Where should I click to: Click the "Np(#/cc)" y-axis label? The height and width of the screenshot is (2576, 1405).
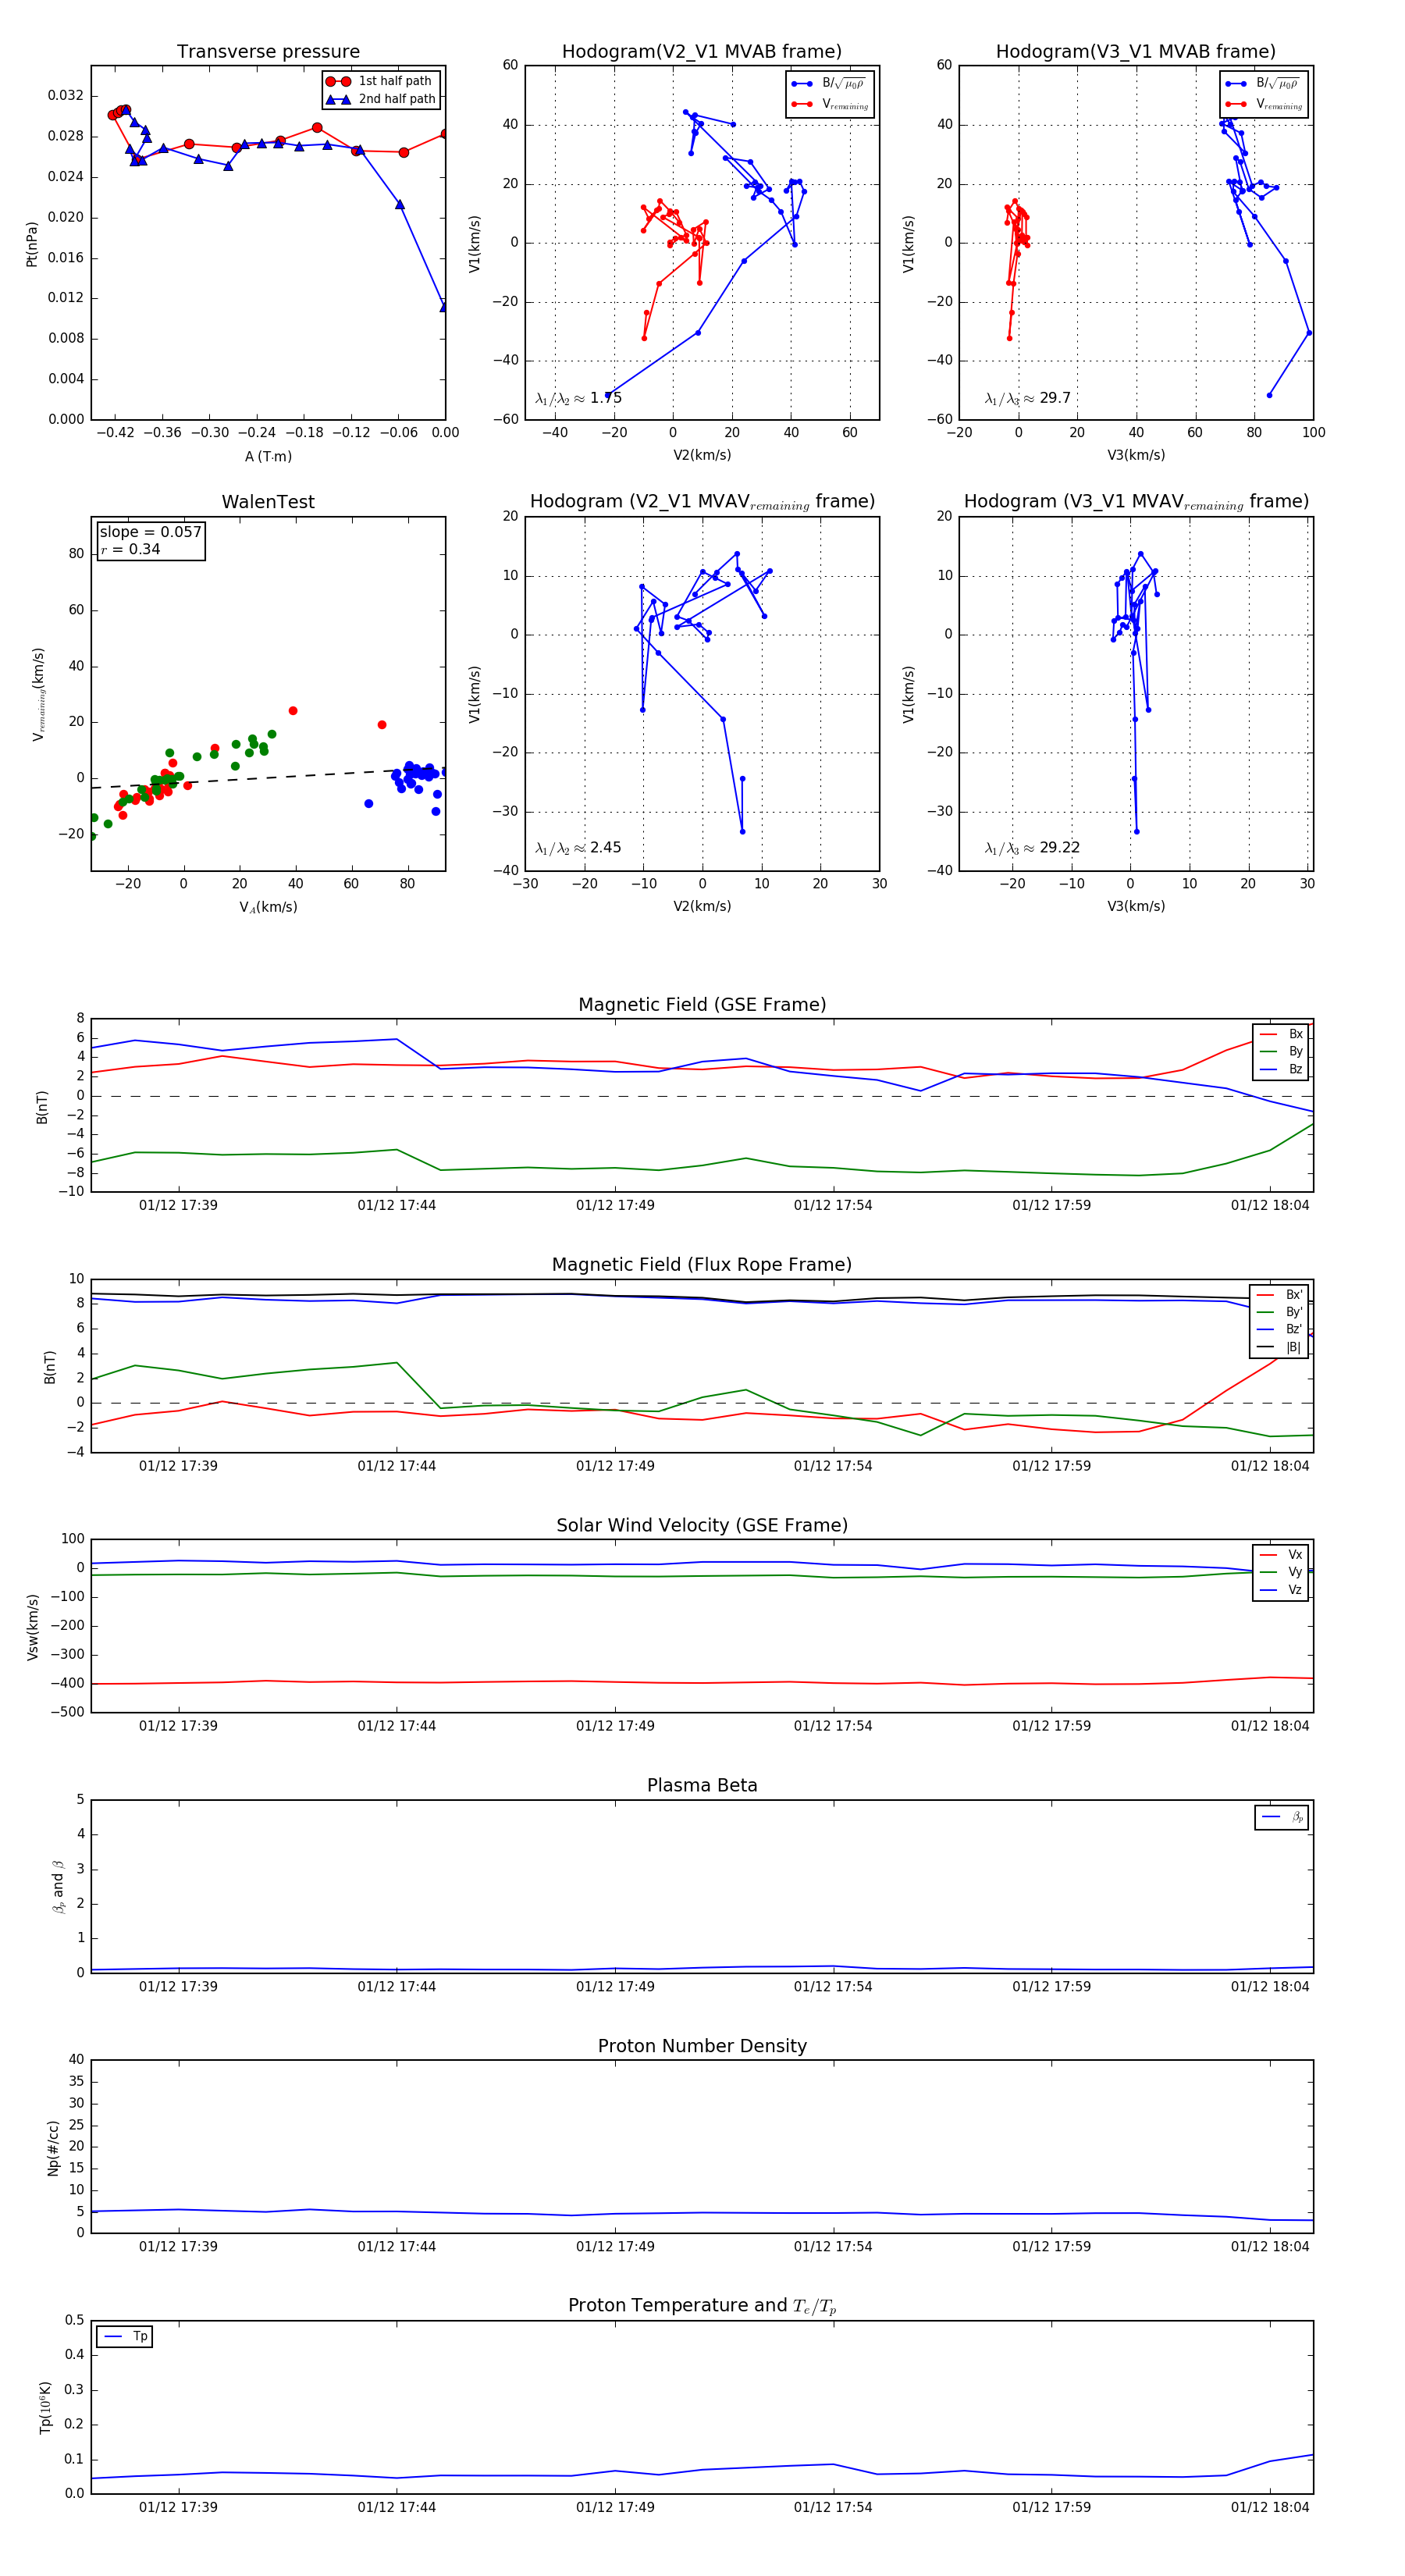pos(53,2148)
